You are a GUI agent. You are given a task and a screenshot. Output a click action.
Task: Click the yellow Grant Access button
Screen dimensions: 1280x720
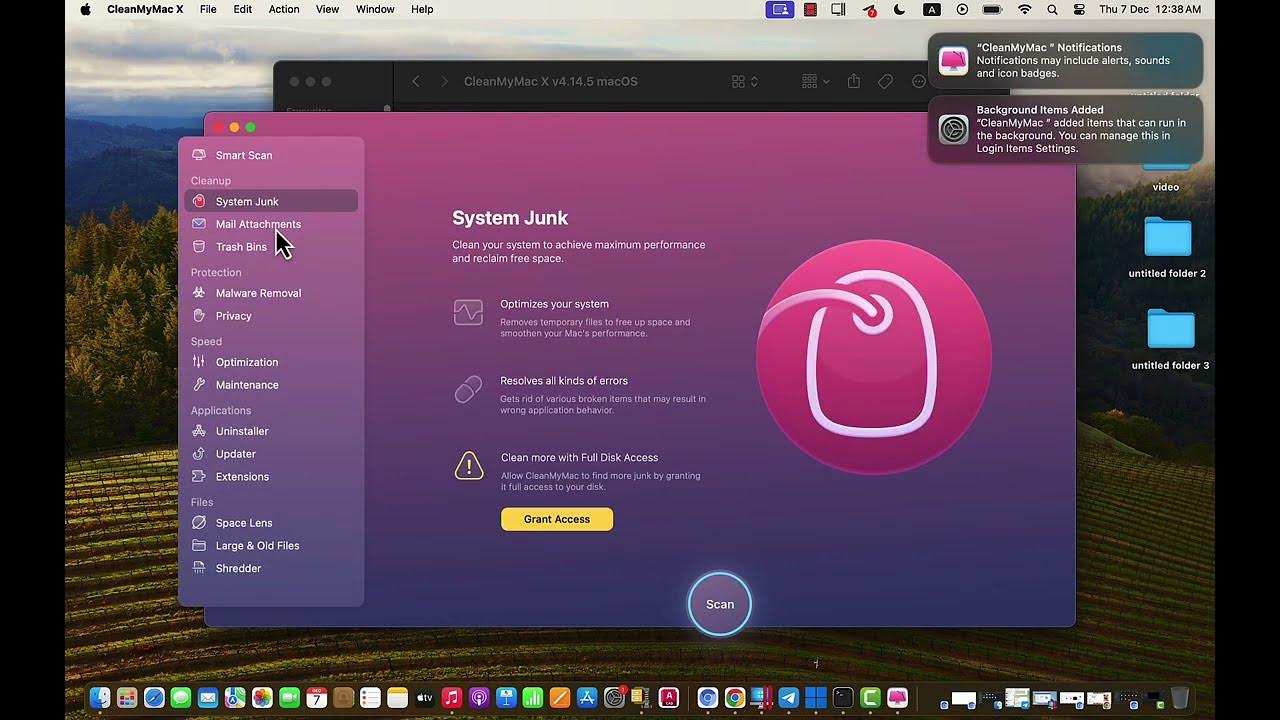point(557,519)
